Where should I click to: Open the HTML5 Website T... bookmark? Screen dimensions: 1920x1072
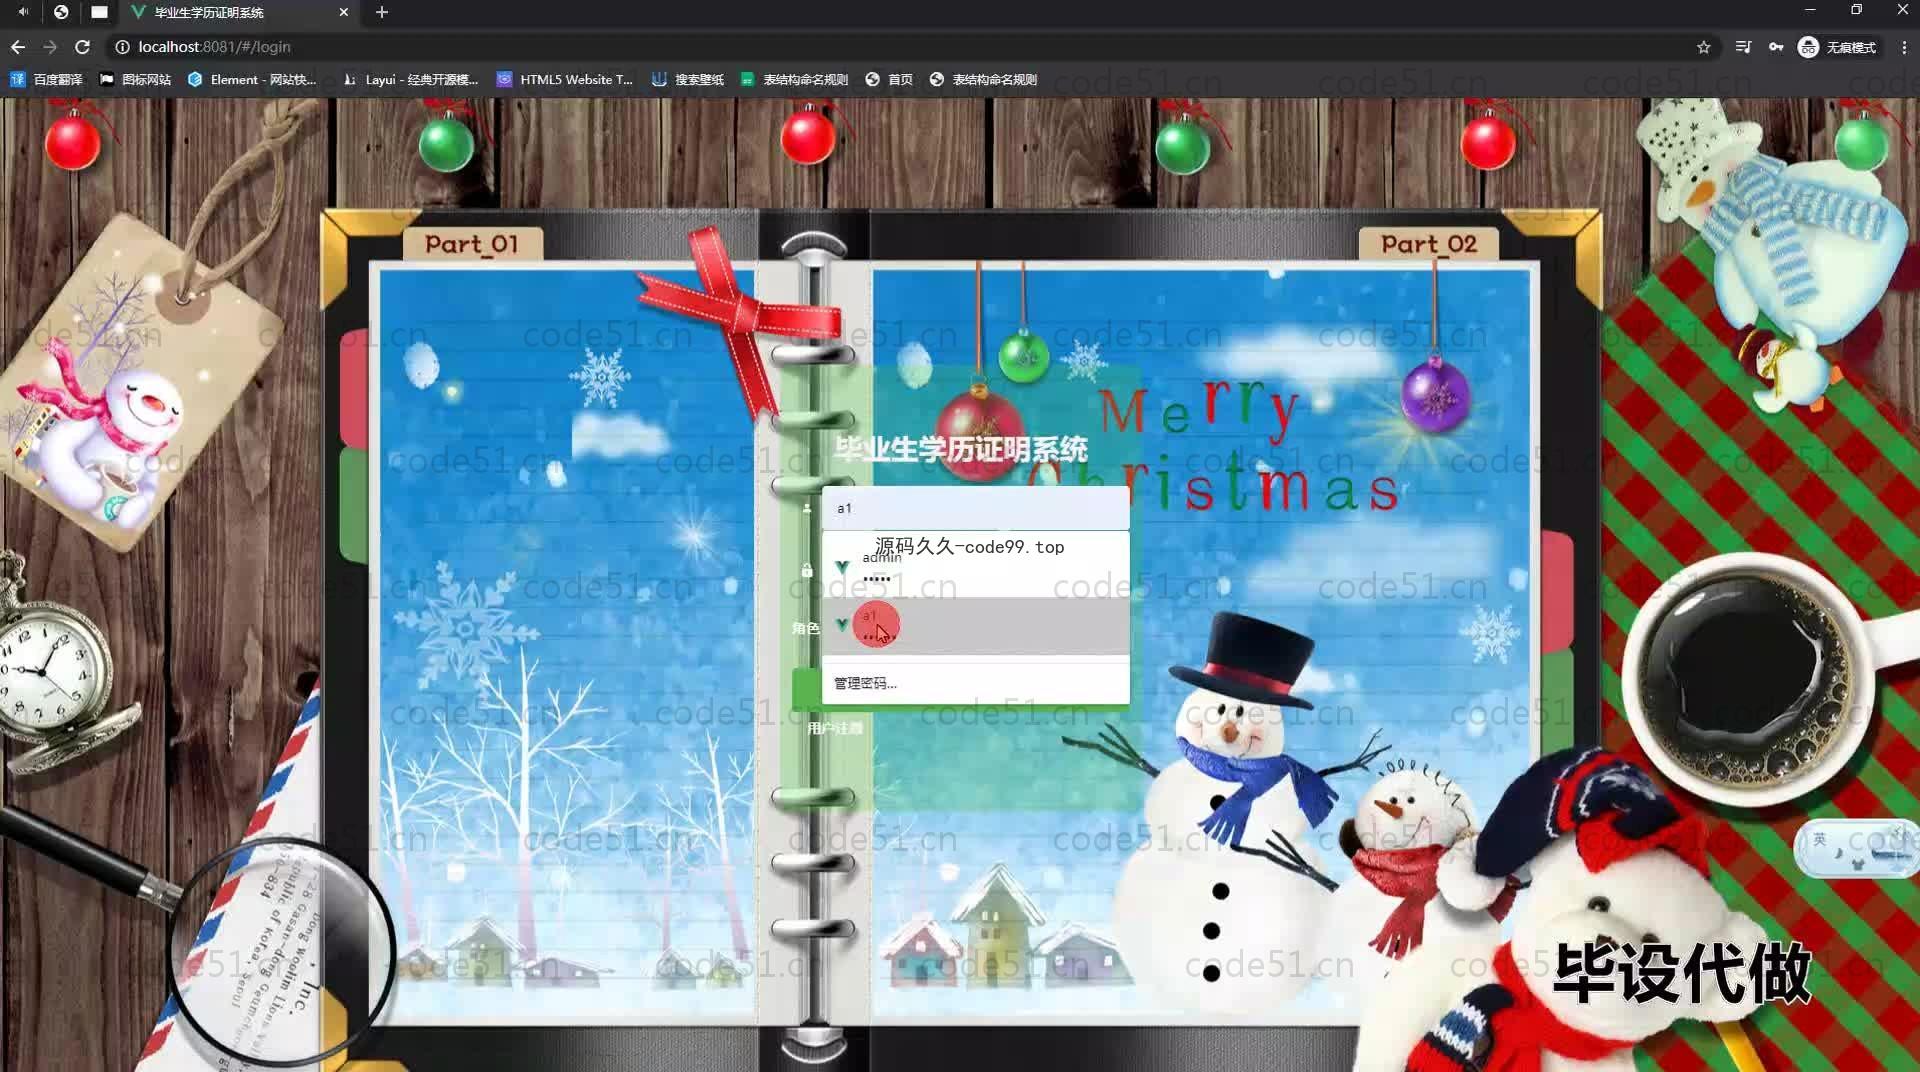click(565, 79)
